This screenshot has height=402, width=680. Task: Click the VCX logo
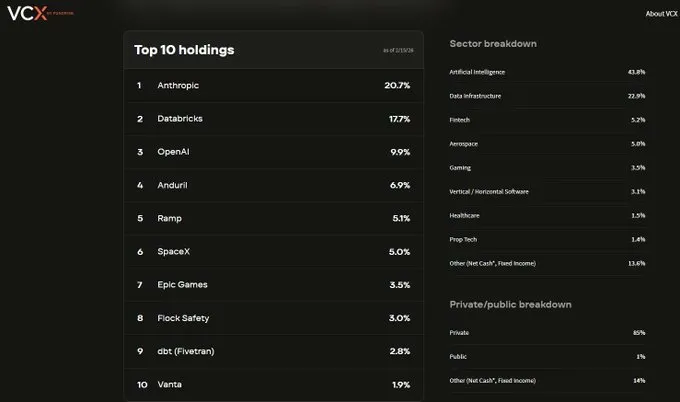pyautogui.click(x=40, y=13)
